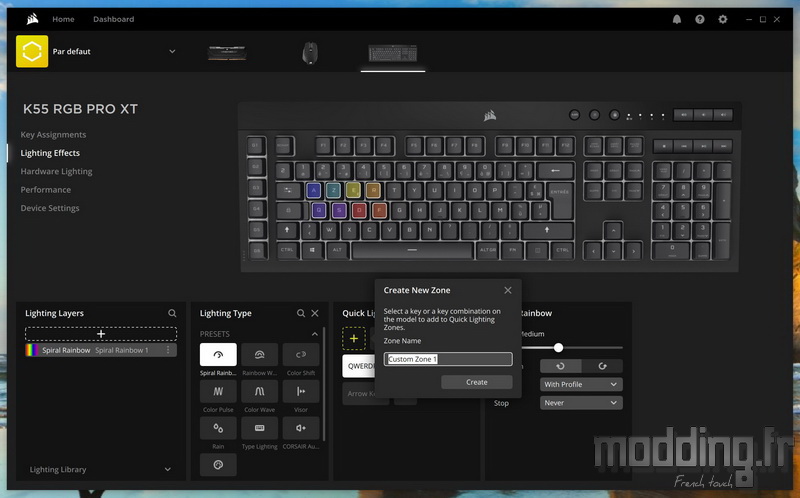The width and height of the screenshot is (800, 498).
Task: Search lighting types magnifier icon
Action: [x=301, y=313]
